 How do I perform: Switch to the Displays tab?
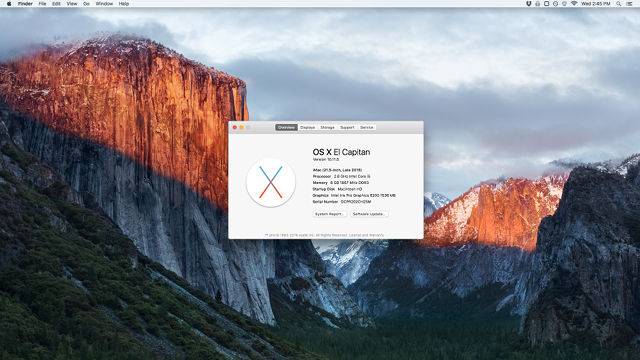[307, 127]
